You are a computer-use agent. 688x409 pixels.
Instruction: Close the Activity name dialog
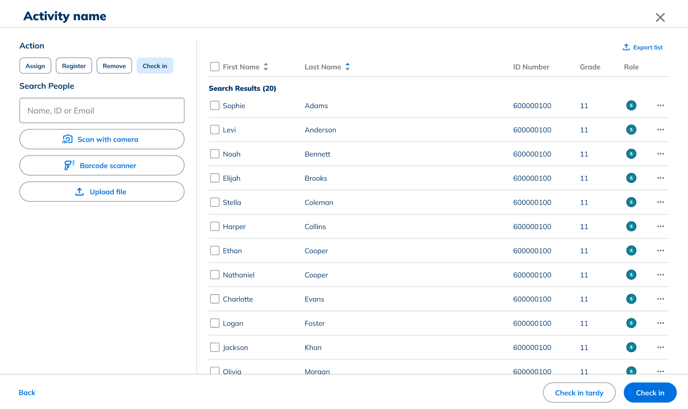pyautogui.click(x=660, y=17)
